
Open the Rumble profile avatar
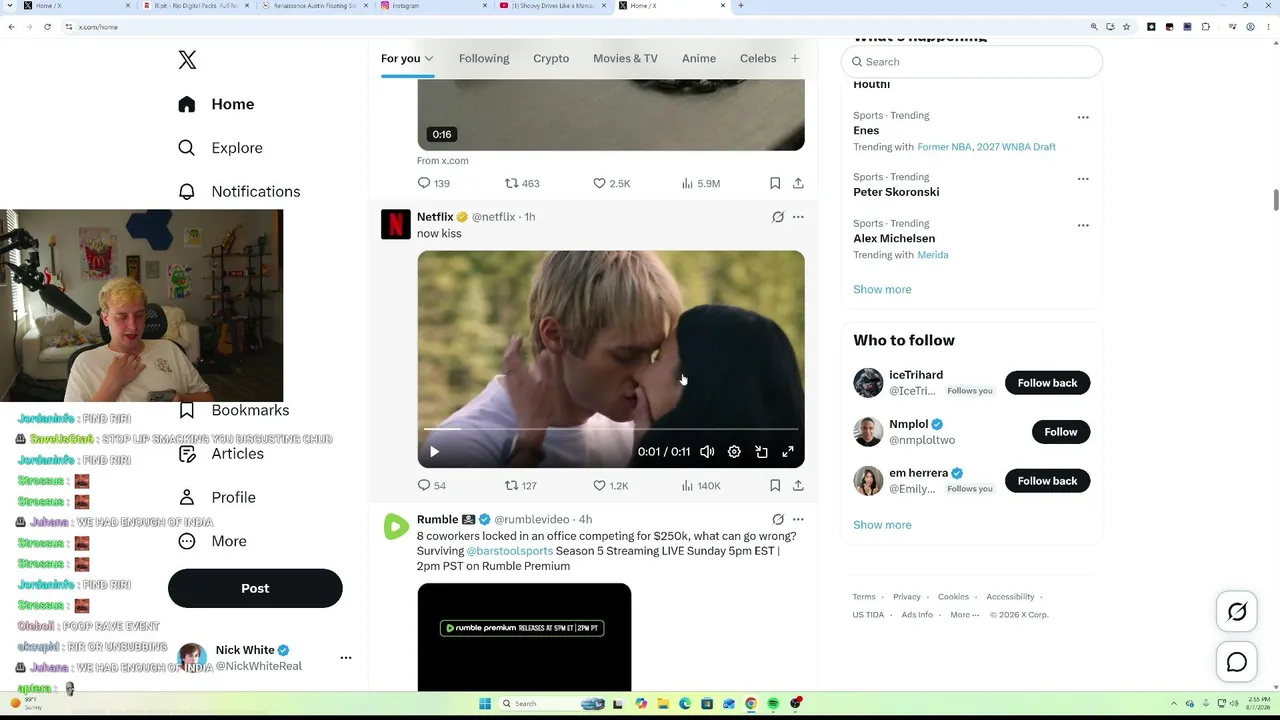click(396, 527)
